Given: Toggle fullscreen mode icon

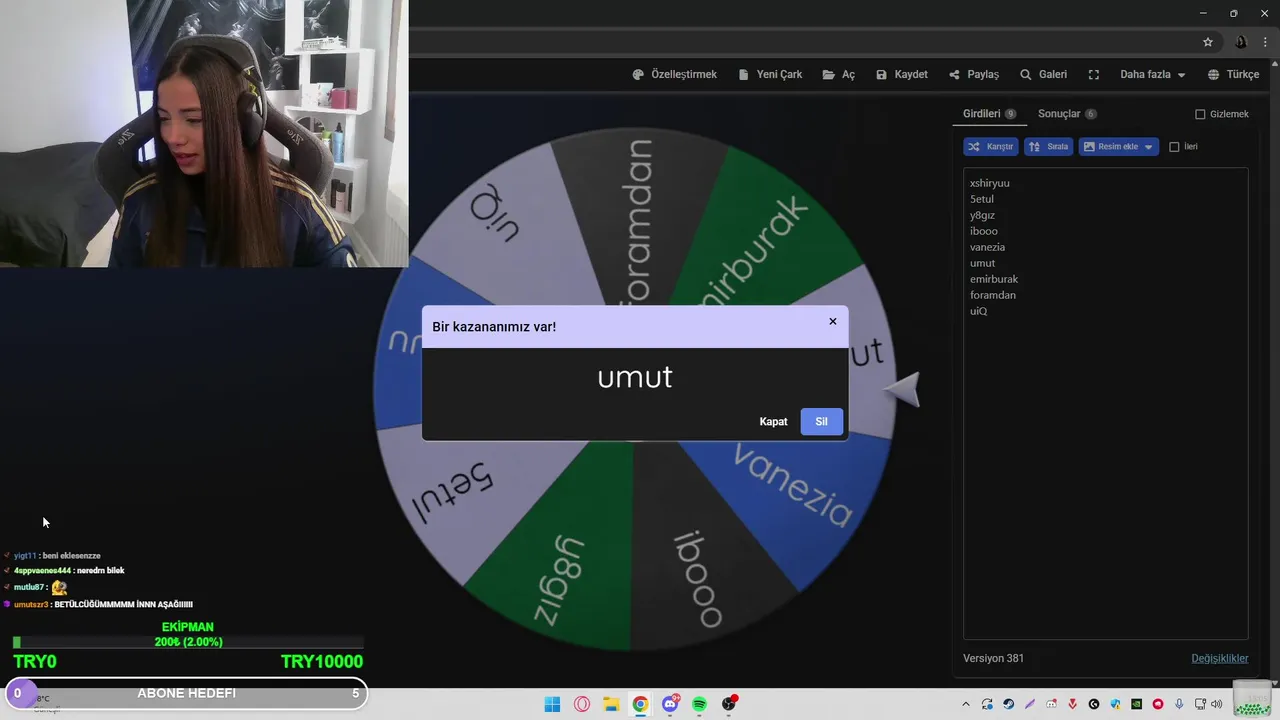Looking at the screenshot, I should click(x=1094, y=75).
